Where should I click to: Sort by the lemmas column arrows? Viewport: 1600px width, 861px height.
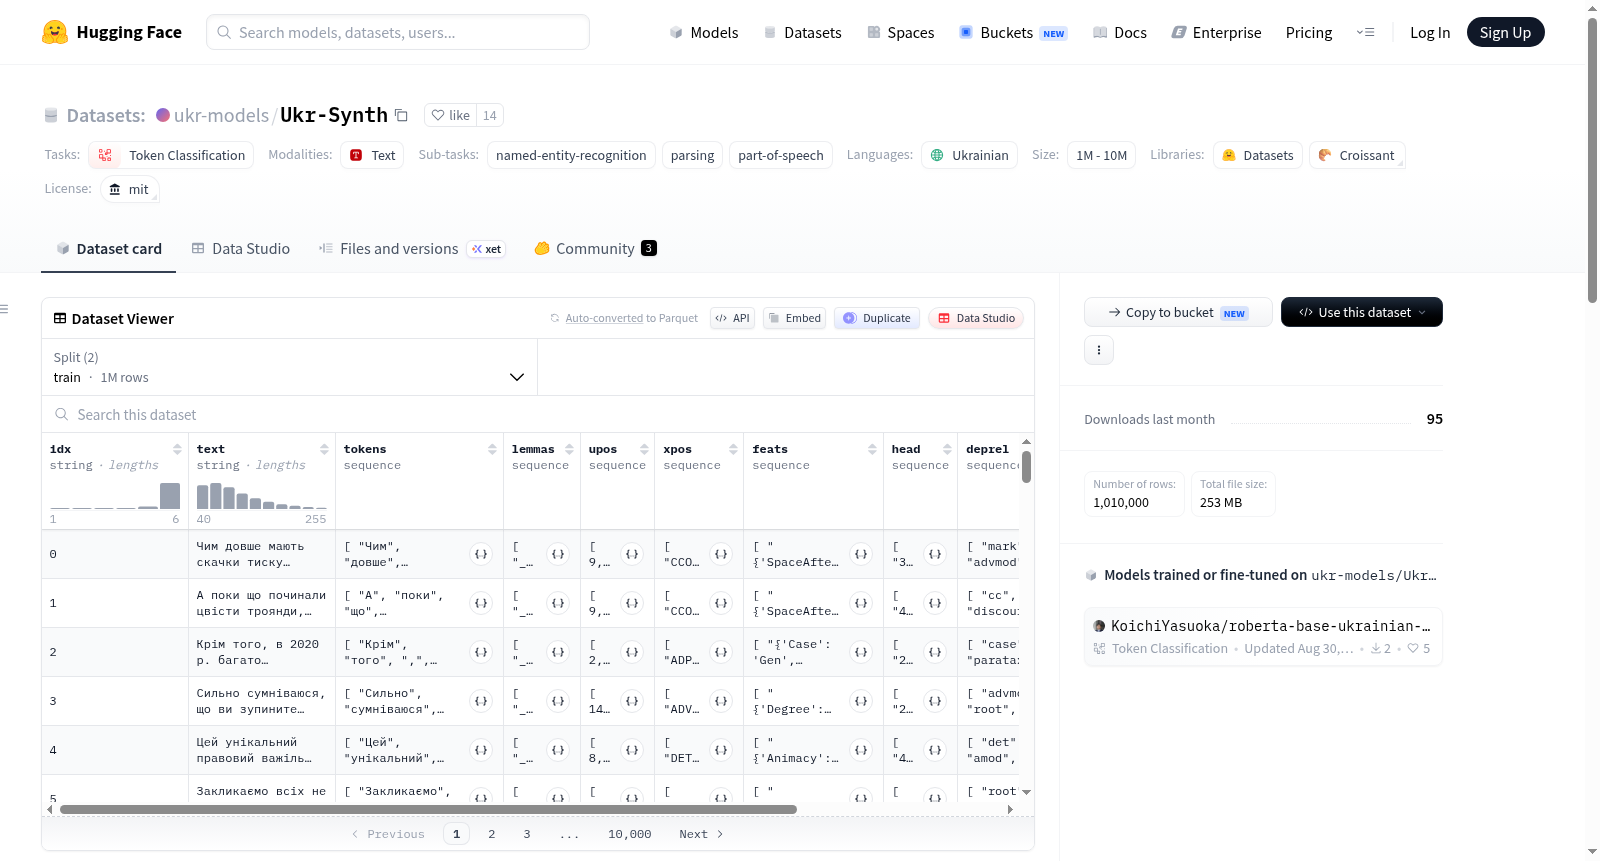click(569, 449)
